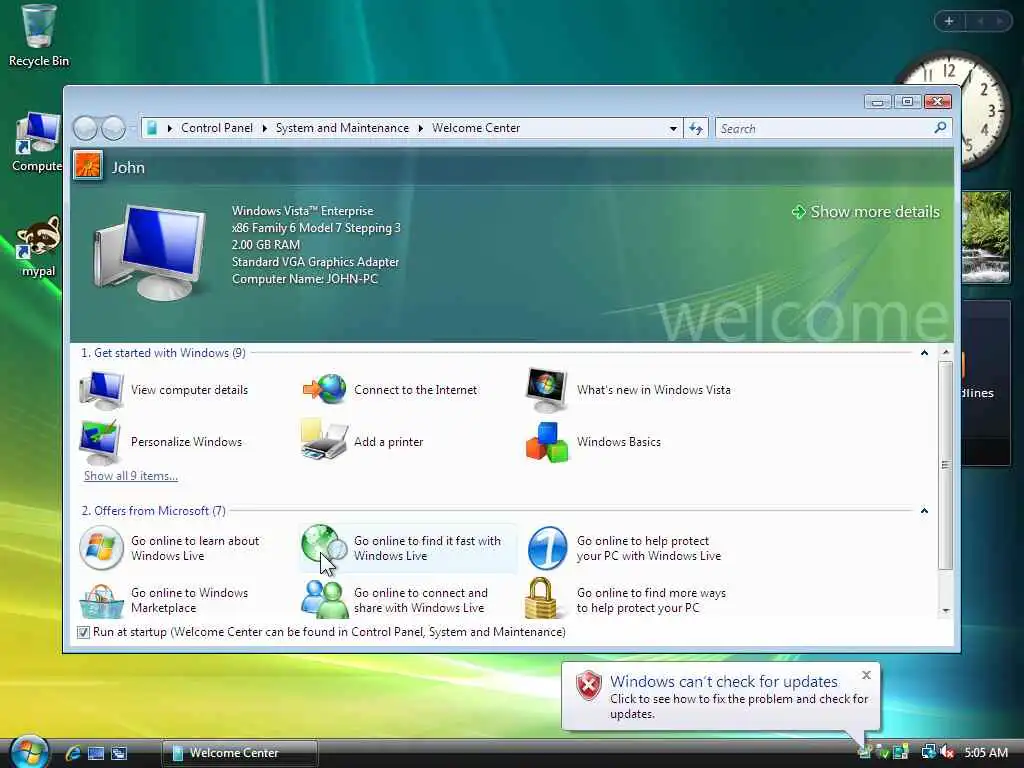Click Windows can't check for updates balloon title
The height and width of the screenshot is (768, 1024).
click(x=724, y=681)
